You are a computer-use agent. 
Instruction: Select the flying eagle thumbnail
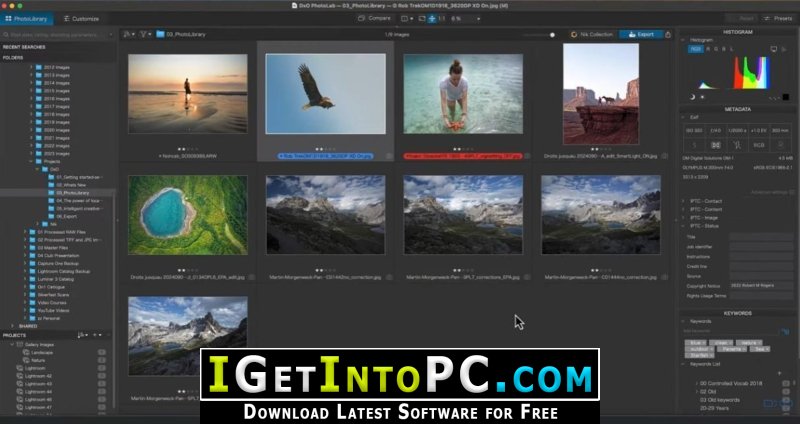[326, 94]
